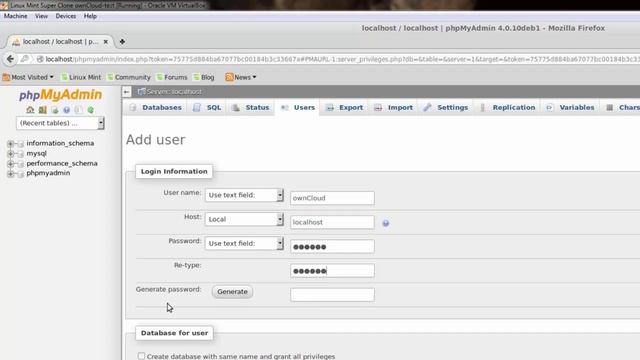Click the Password input field
The height and width of the screenshot is (360, 640).
[x=332, y=247]
